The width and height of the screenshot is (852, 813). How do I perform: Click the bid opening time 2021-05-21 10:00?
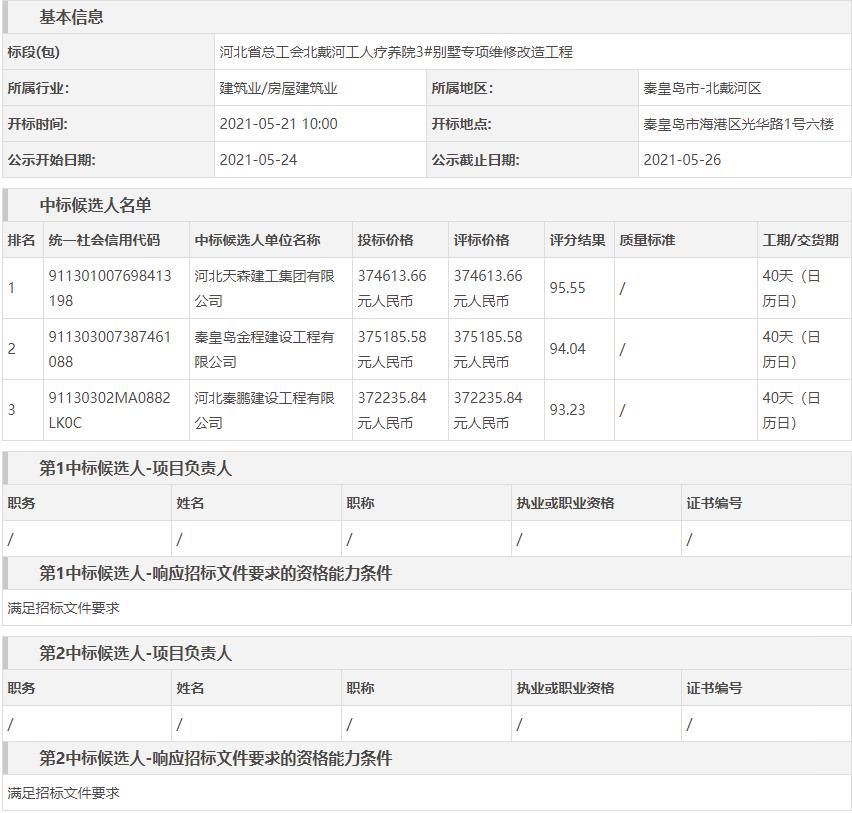278,124
